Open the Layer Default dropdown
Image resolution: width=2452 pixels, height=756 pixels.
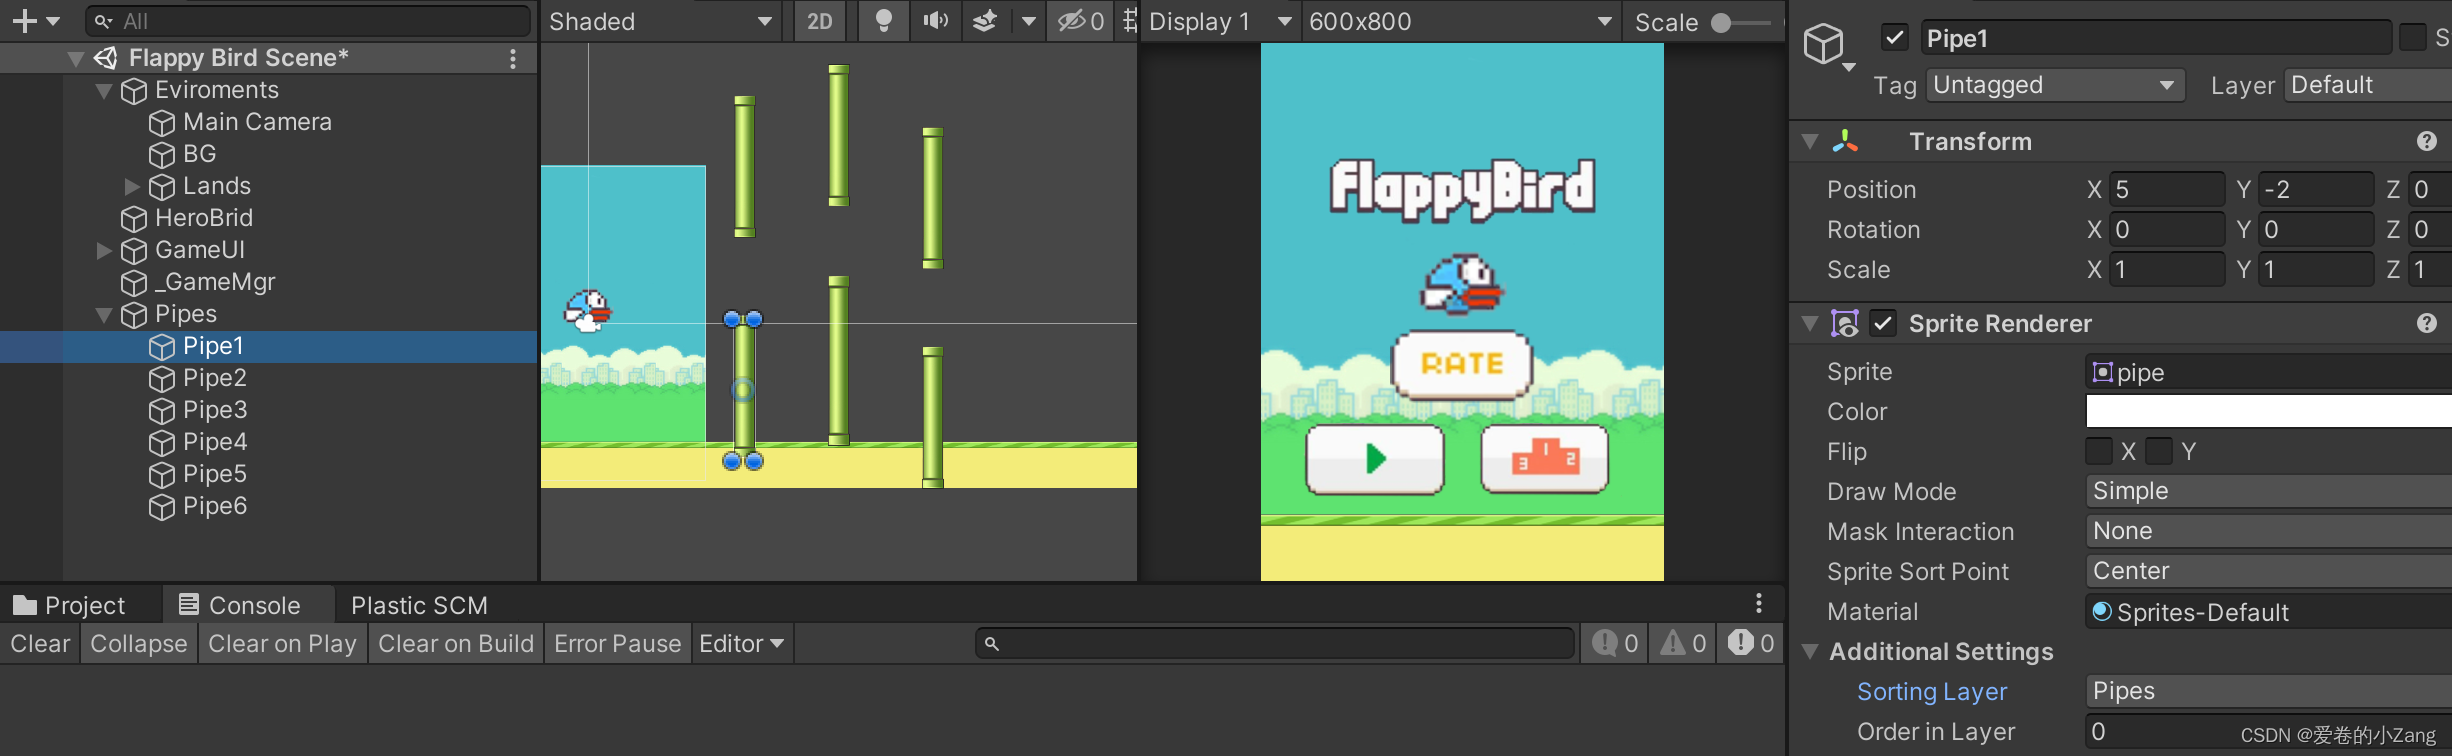pos(2368,85)
